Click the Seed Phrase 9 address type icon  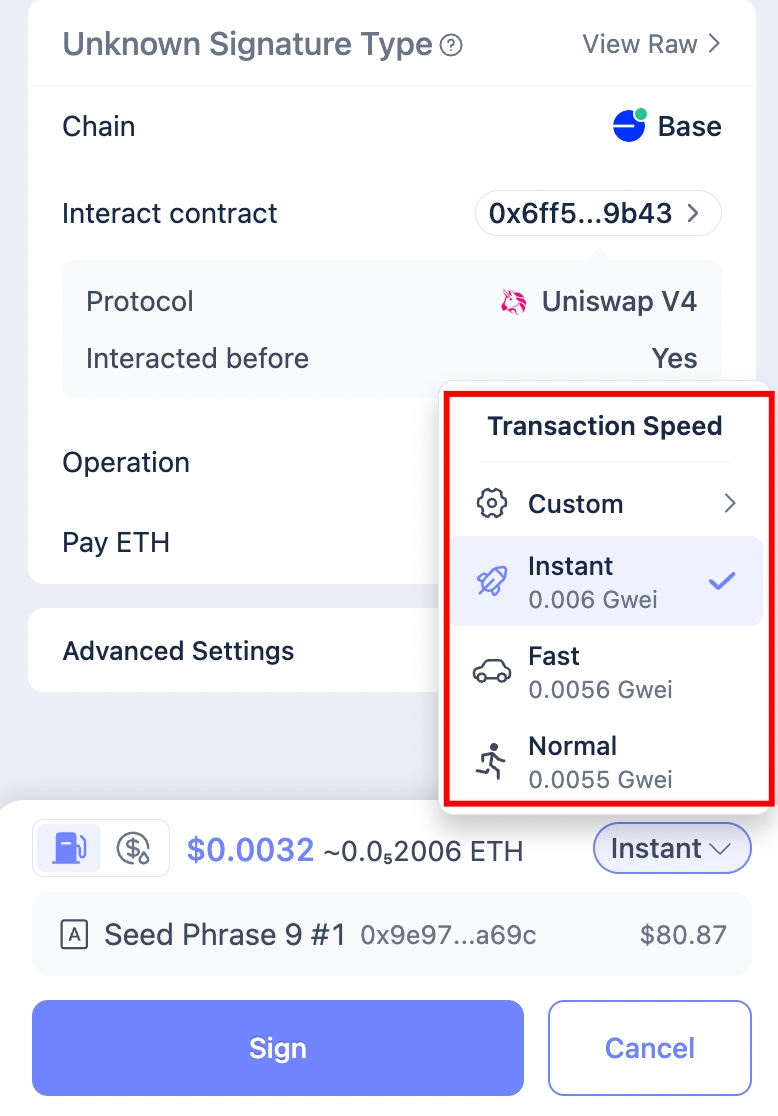(74, 935)
